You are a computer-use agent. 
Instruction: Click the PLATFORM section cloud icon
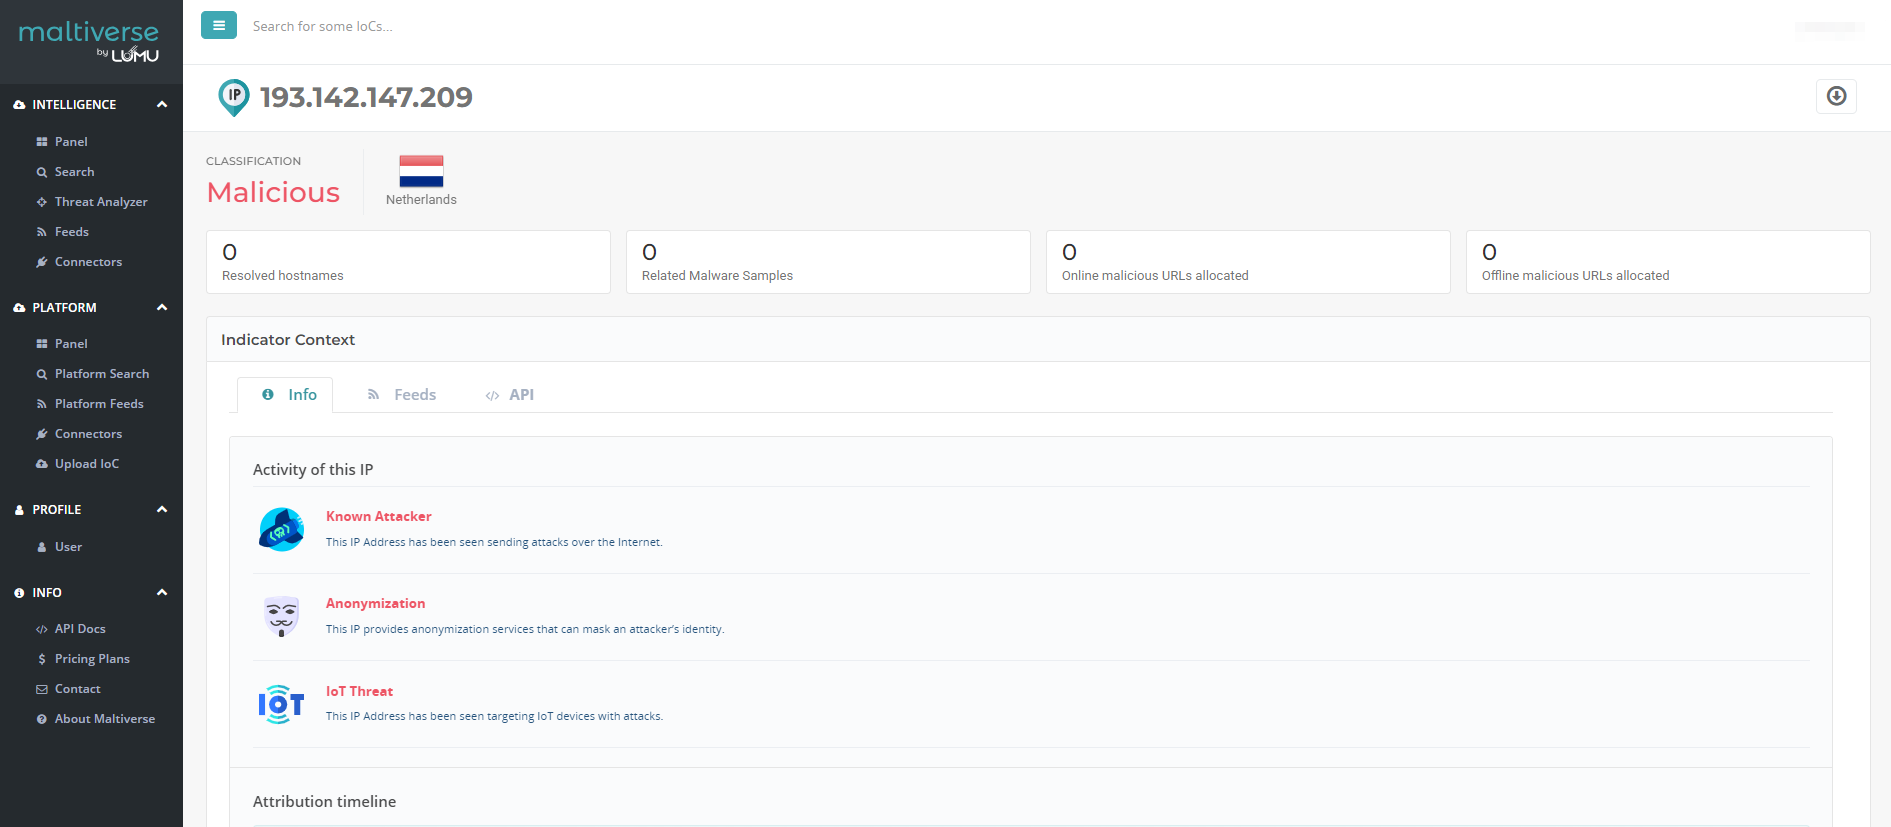coord(19,308)
